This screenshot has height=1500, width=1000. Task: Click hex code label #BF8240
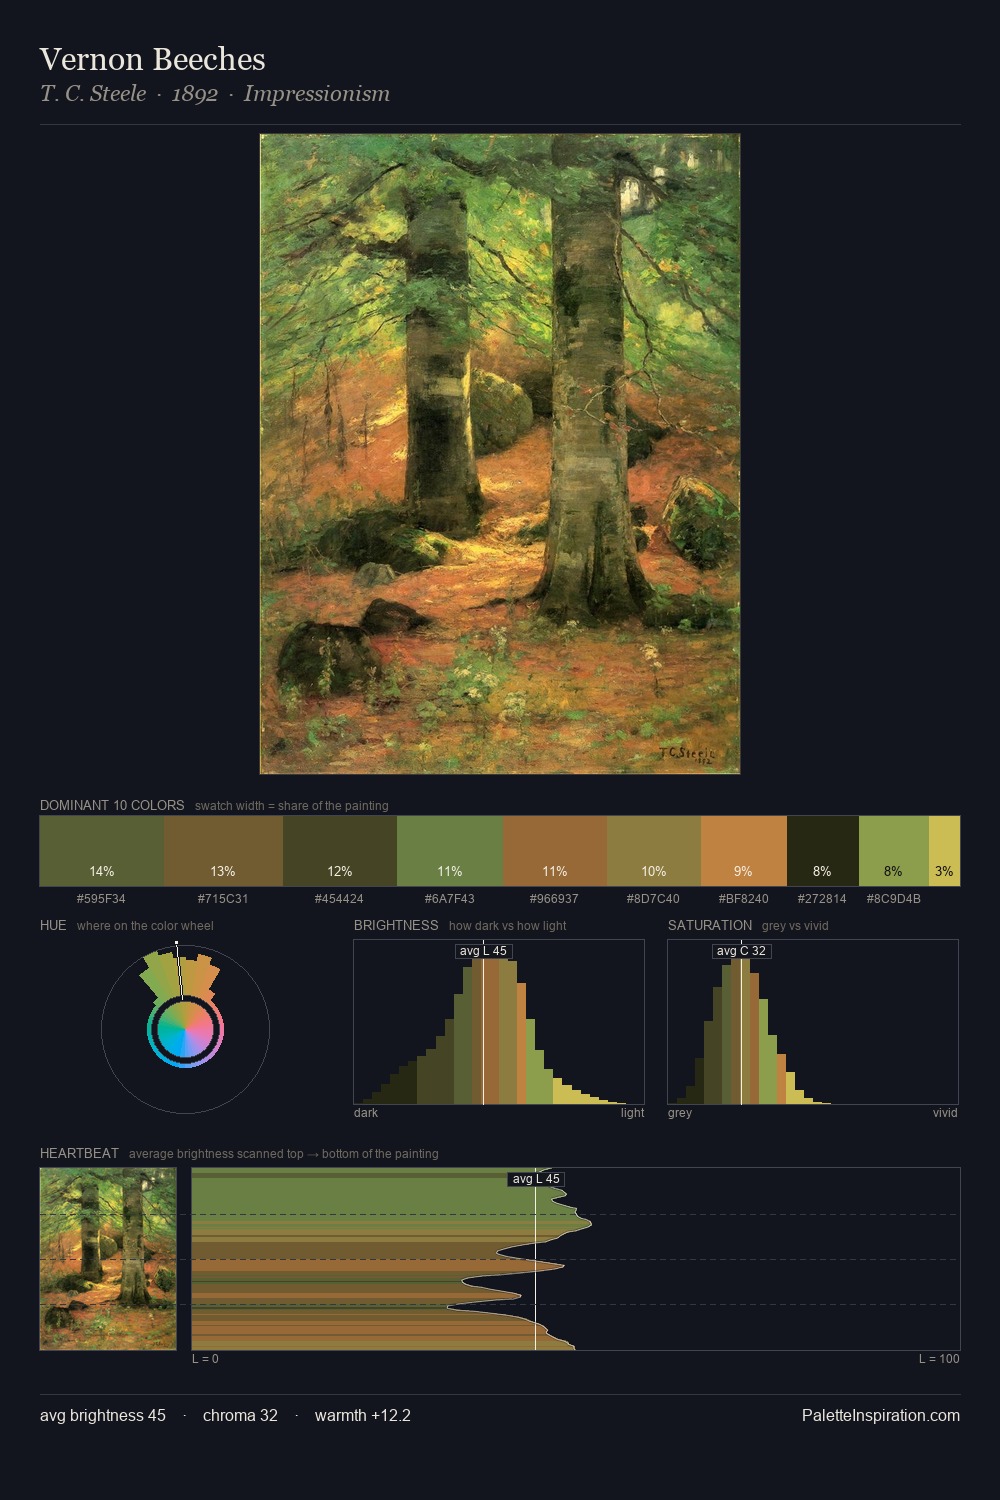[744, 899]
